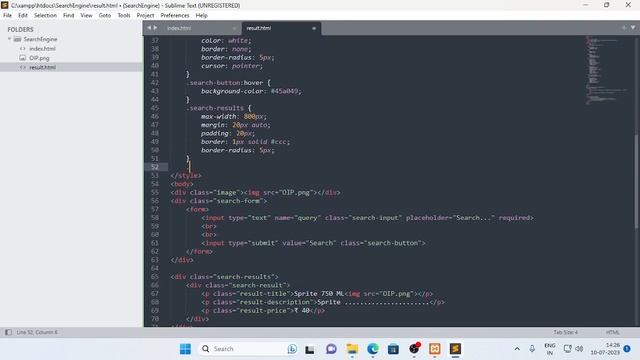The width and height of the screenshot is (640, 360).
Task: Change Tab Size setting in status bar
Action: [565, 332]
